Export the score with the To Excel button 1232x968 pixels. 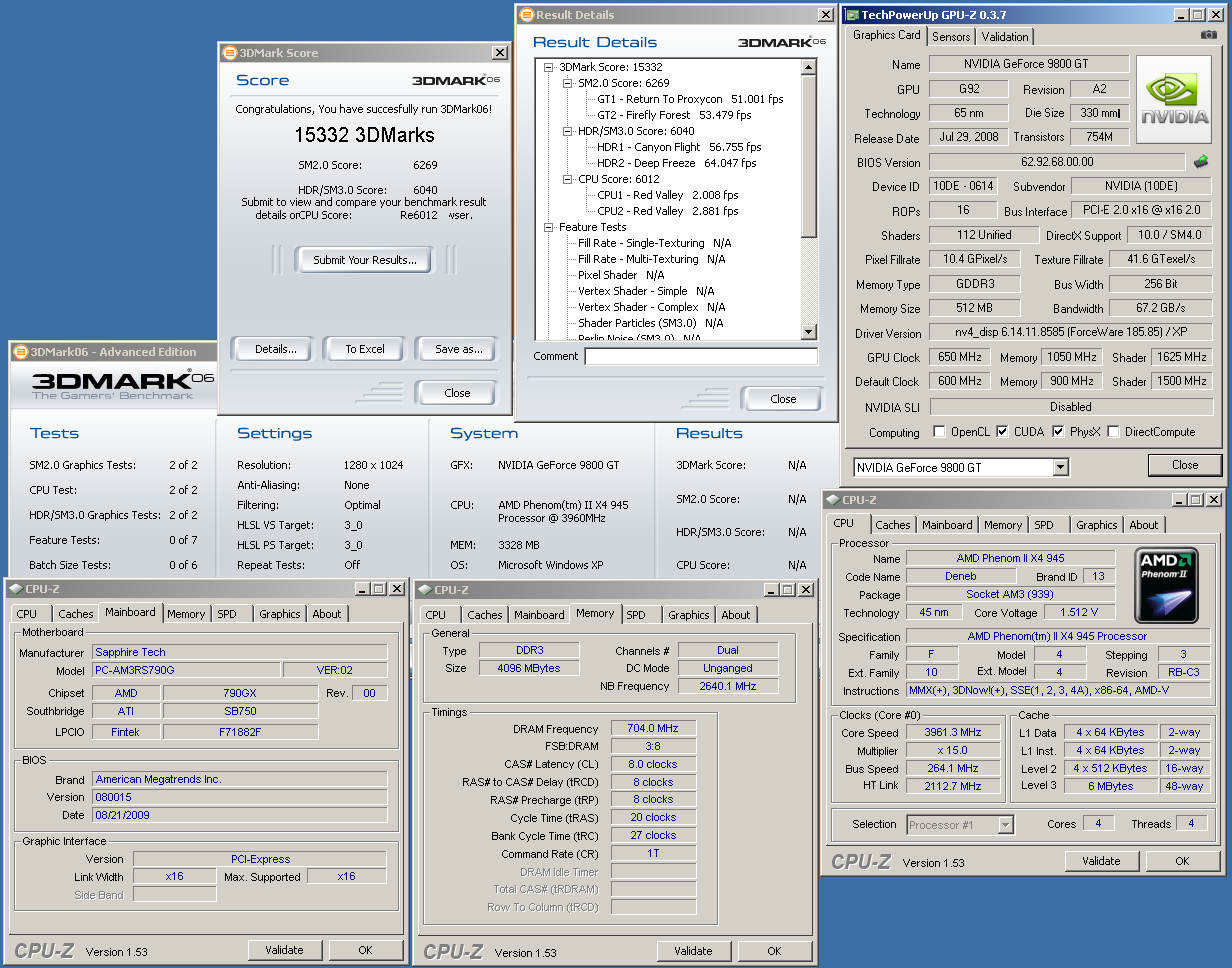[366, 349]
